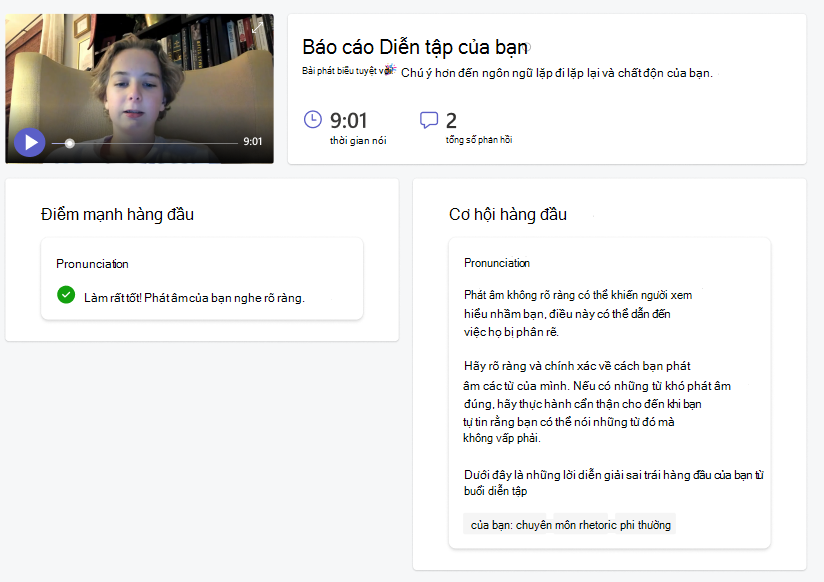Click the "của bạn:" mispronounced phrase chip
Image resolution: width=824 pixels, height=582 pixels.
[570, 525]
